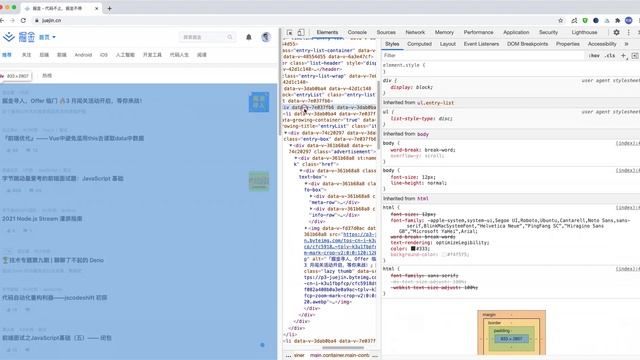
Task: Click the iOS category link
Action: 104,55
